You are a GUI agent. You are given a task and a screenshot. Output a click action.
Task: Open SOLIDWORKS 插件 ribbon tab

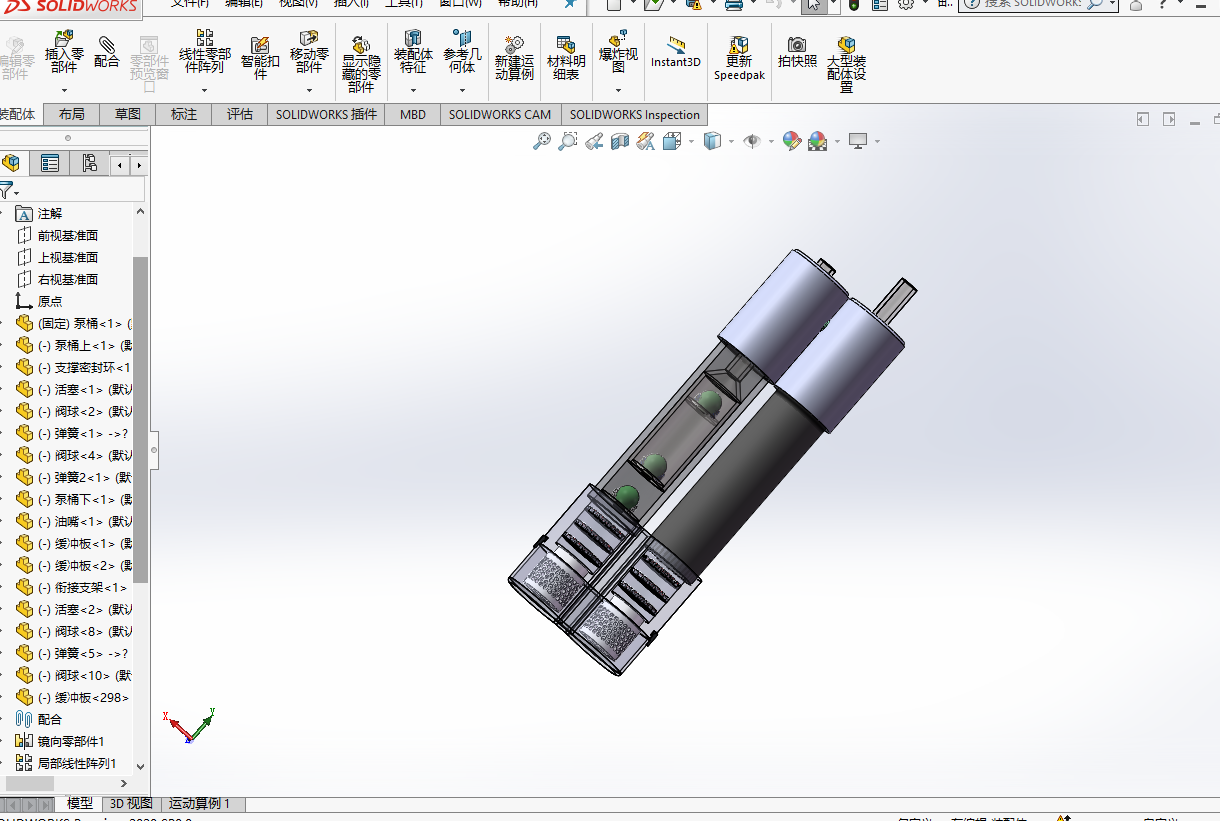point(327,114)
